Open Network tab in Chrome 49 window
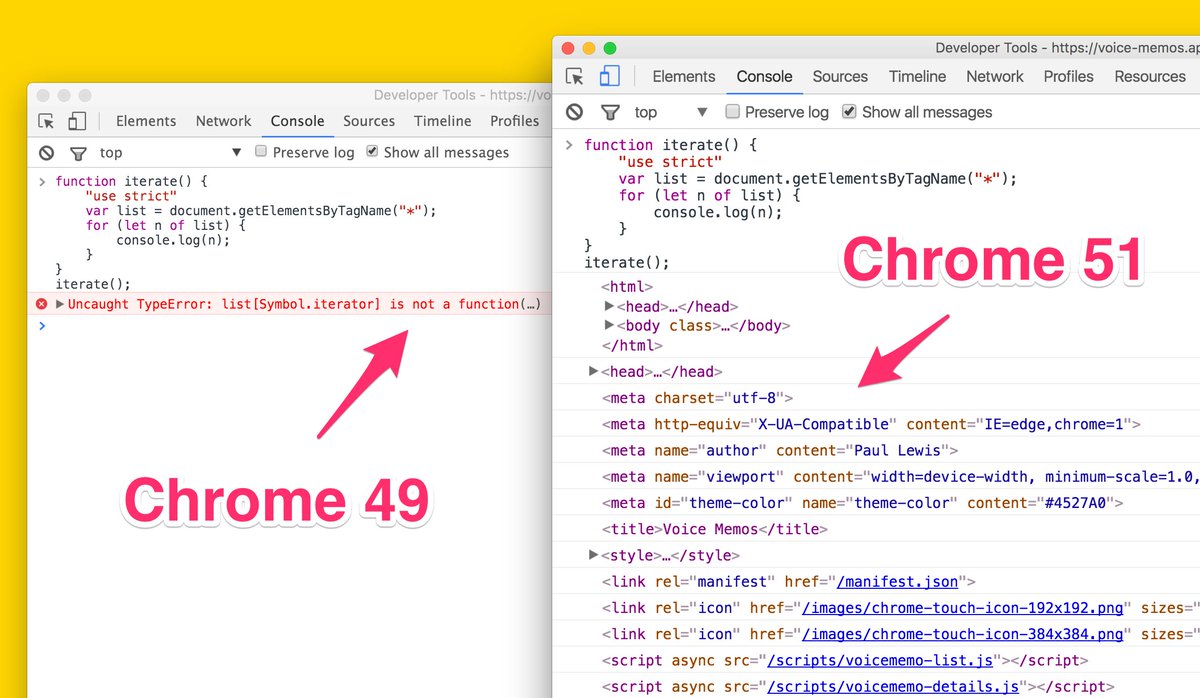The image size is (1200, 698). [224, 121]
